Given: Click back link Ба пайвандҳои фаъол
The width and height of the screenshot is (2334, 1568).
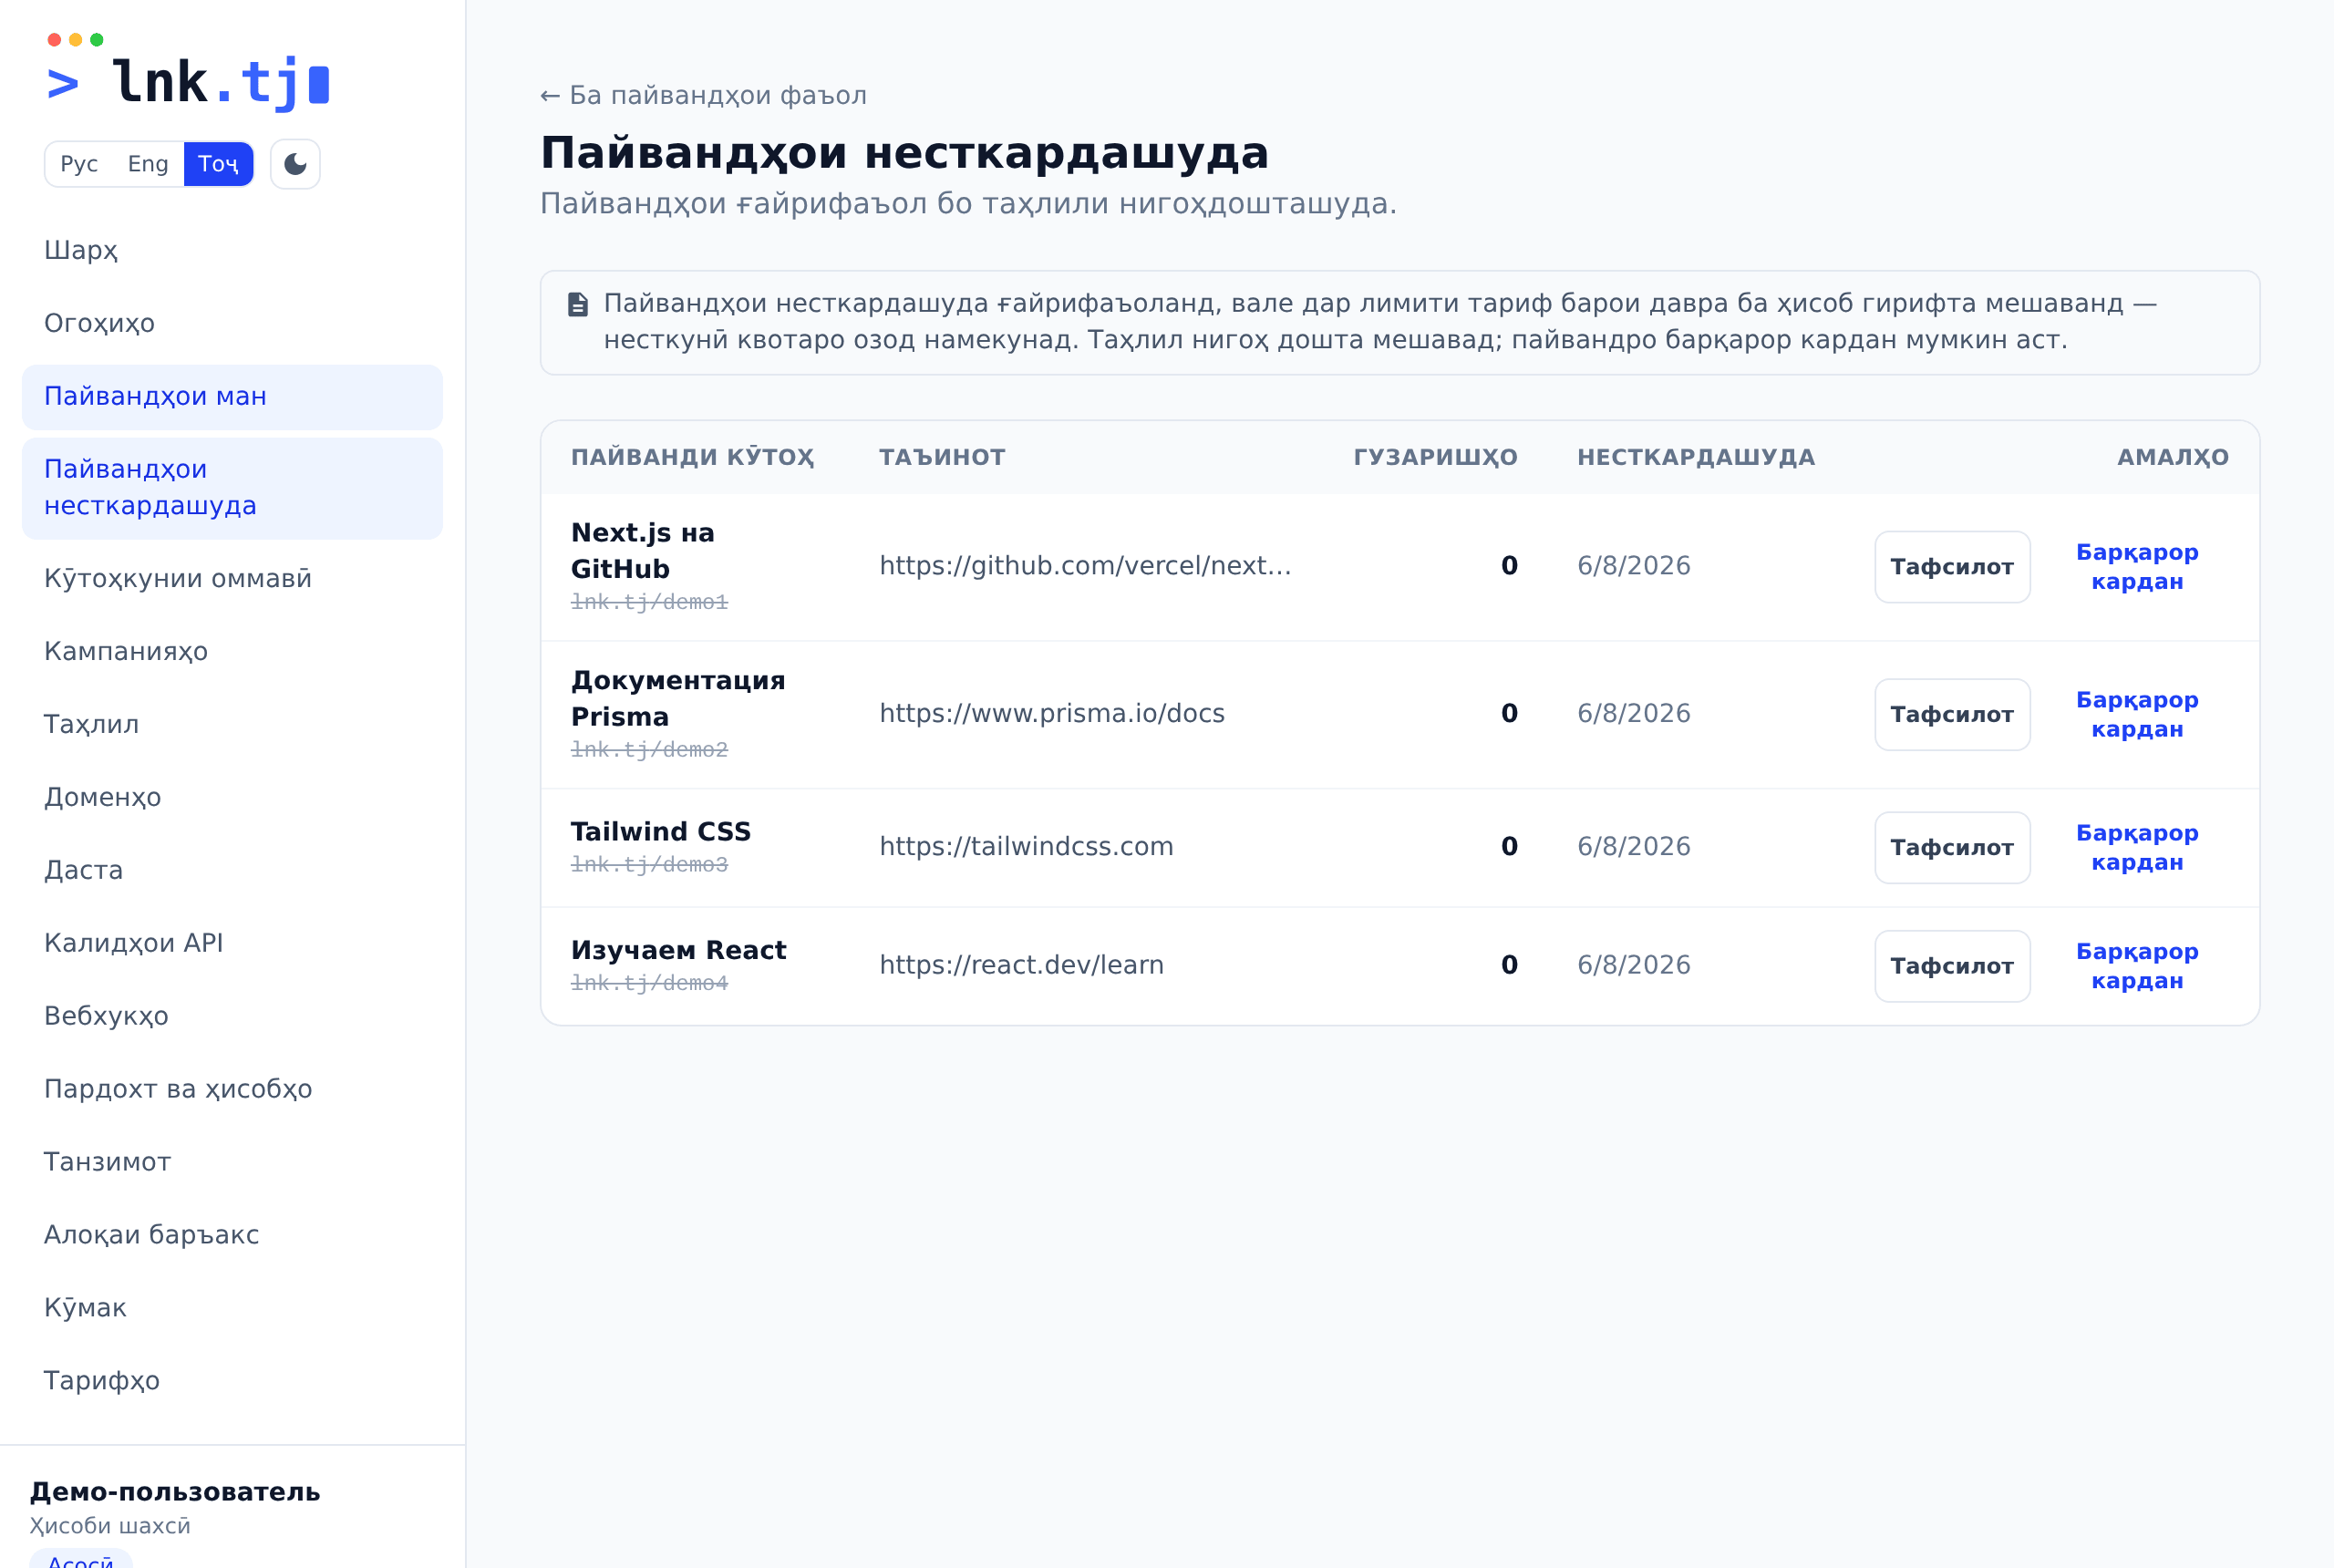Looking at the screenshot, I should (x=703, y=96).
